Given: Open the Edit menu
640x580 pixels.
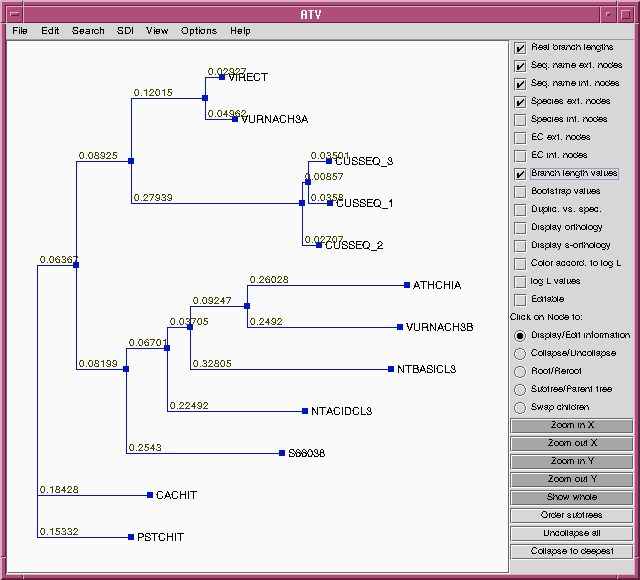Looking at the screenshot, I should coord(50,31).
